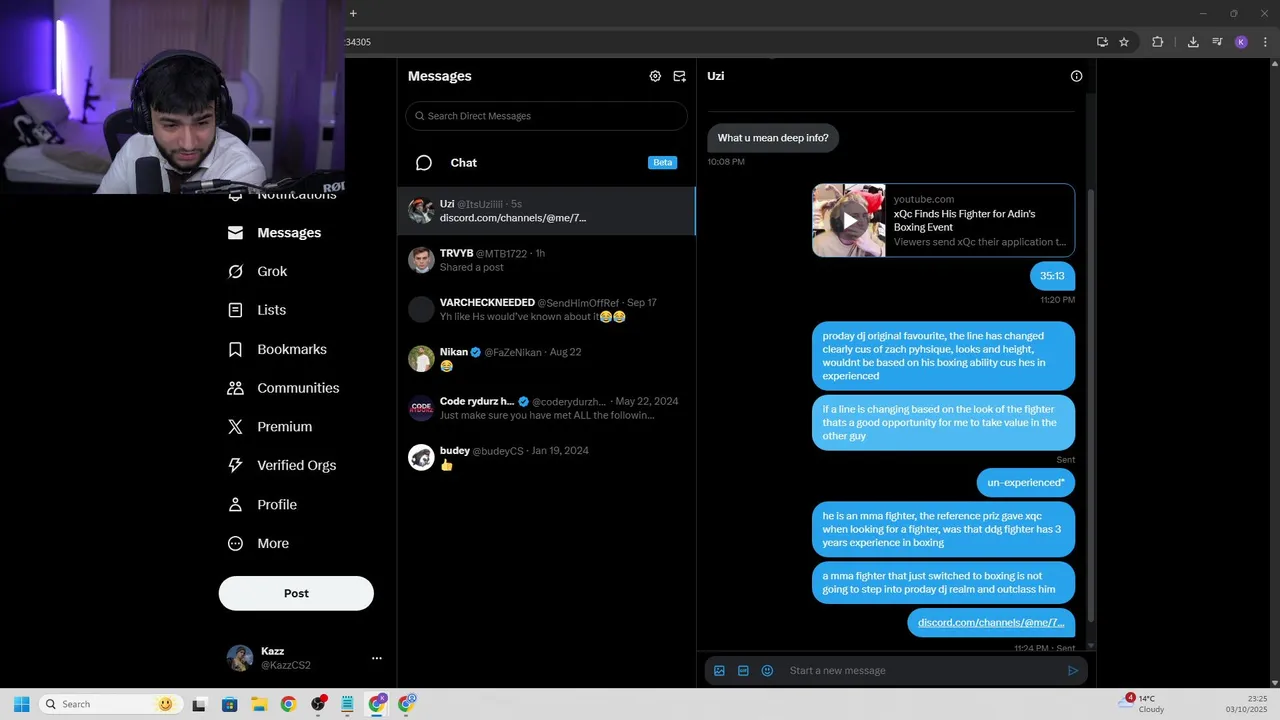Open File Explorer from taskbar
Screen dimensions: 1280x720
pos(259,704)
